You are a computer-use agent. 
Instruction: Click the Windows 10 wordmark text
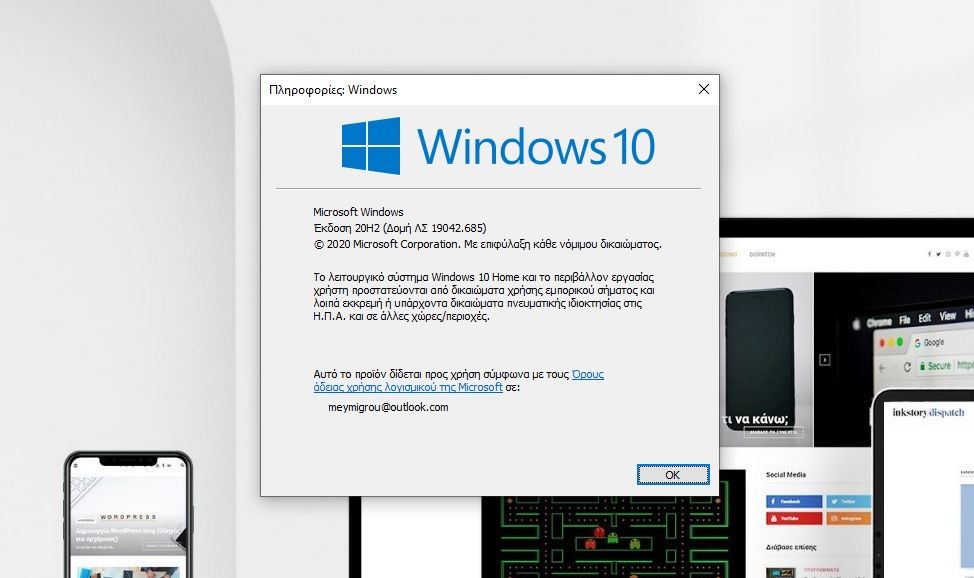536,147
